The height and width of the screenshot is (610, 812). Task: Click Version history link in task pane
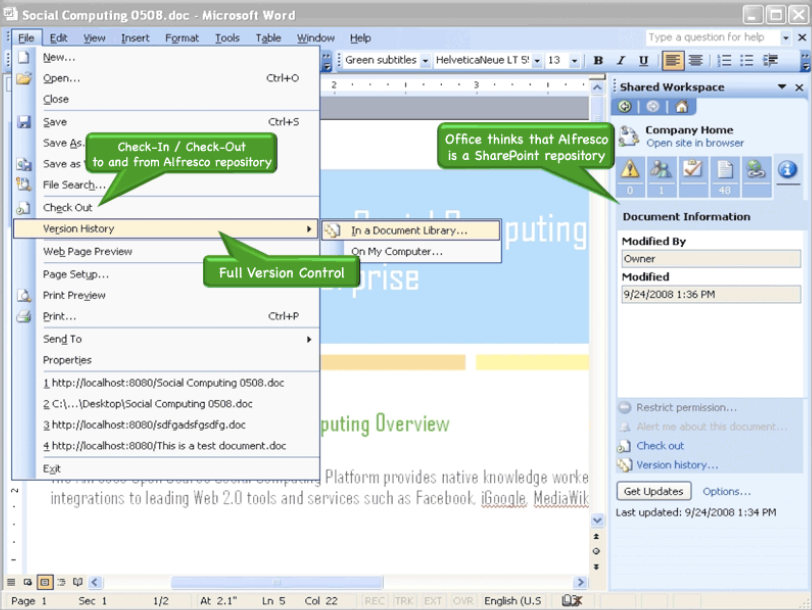pos(677,465)
